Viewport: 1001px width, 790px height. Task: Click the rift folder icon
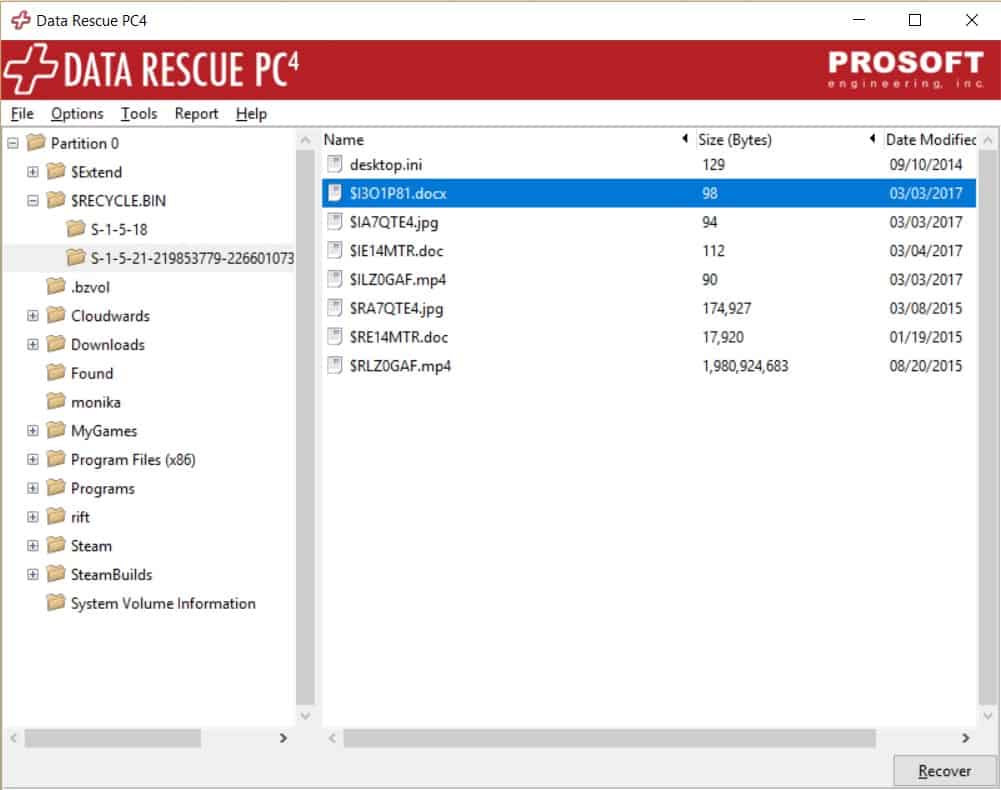[x=56, y=516]
